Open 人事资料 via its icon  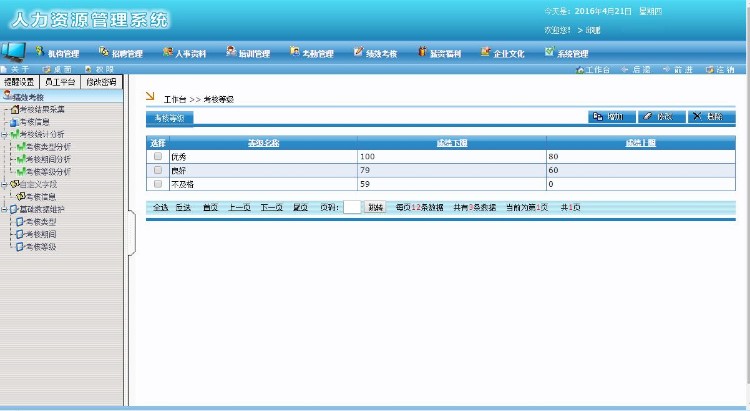pos(167,52)
